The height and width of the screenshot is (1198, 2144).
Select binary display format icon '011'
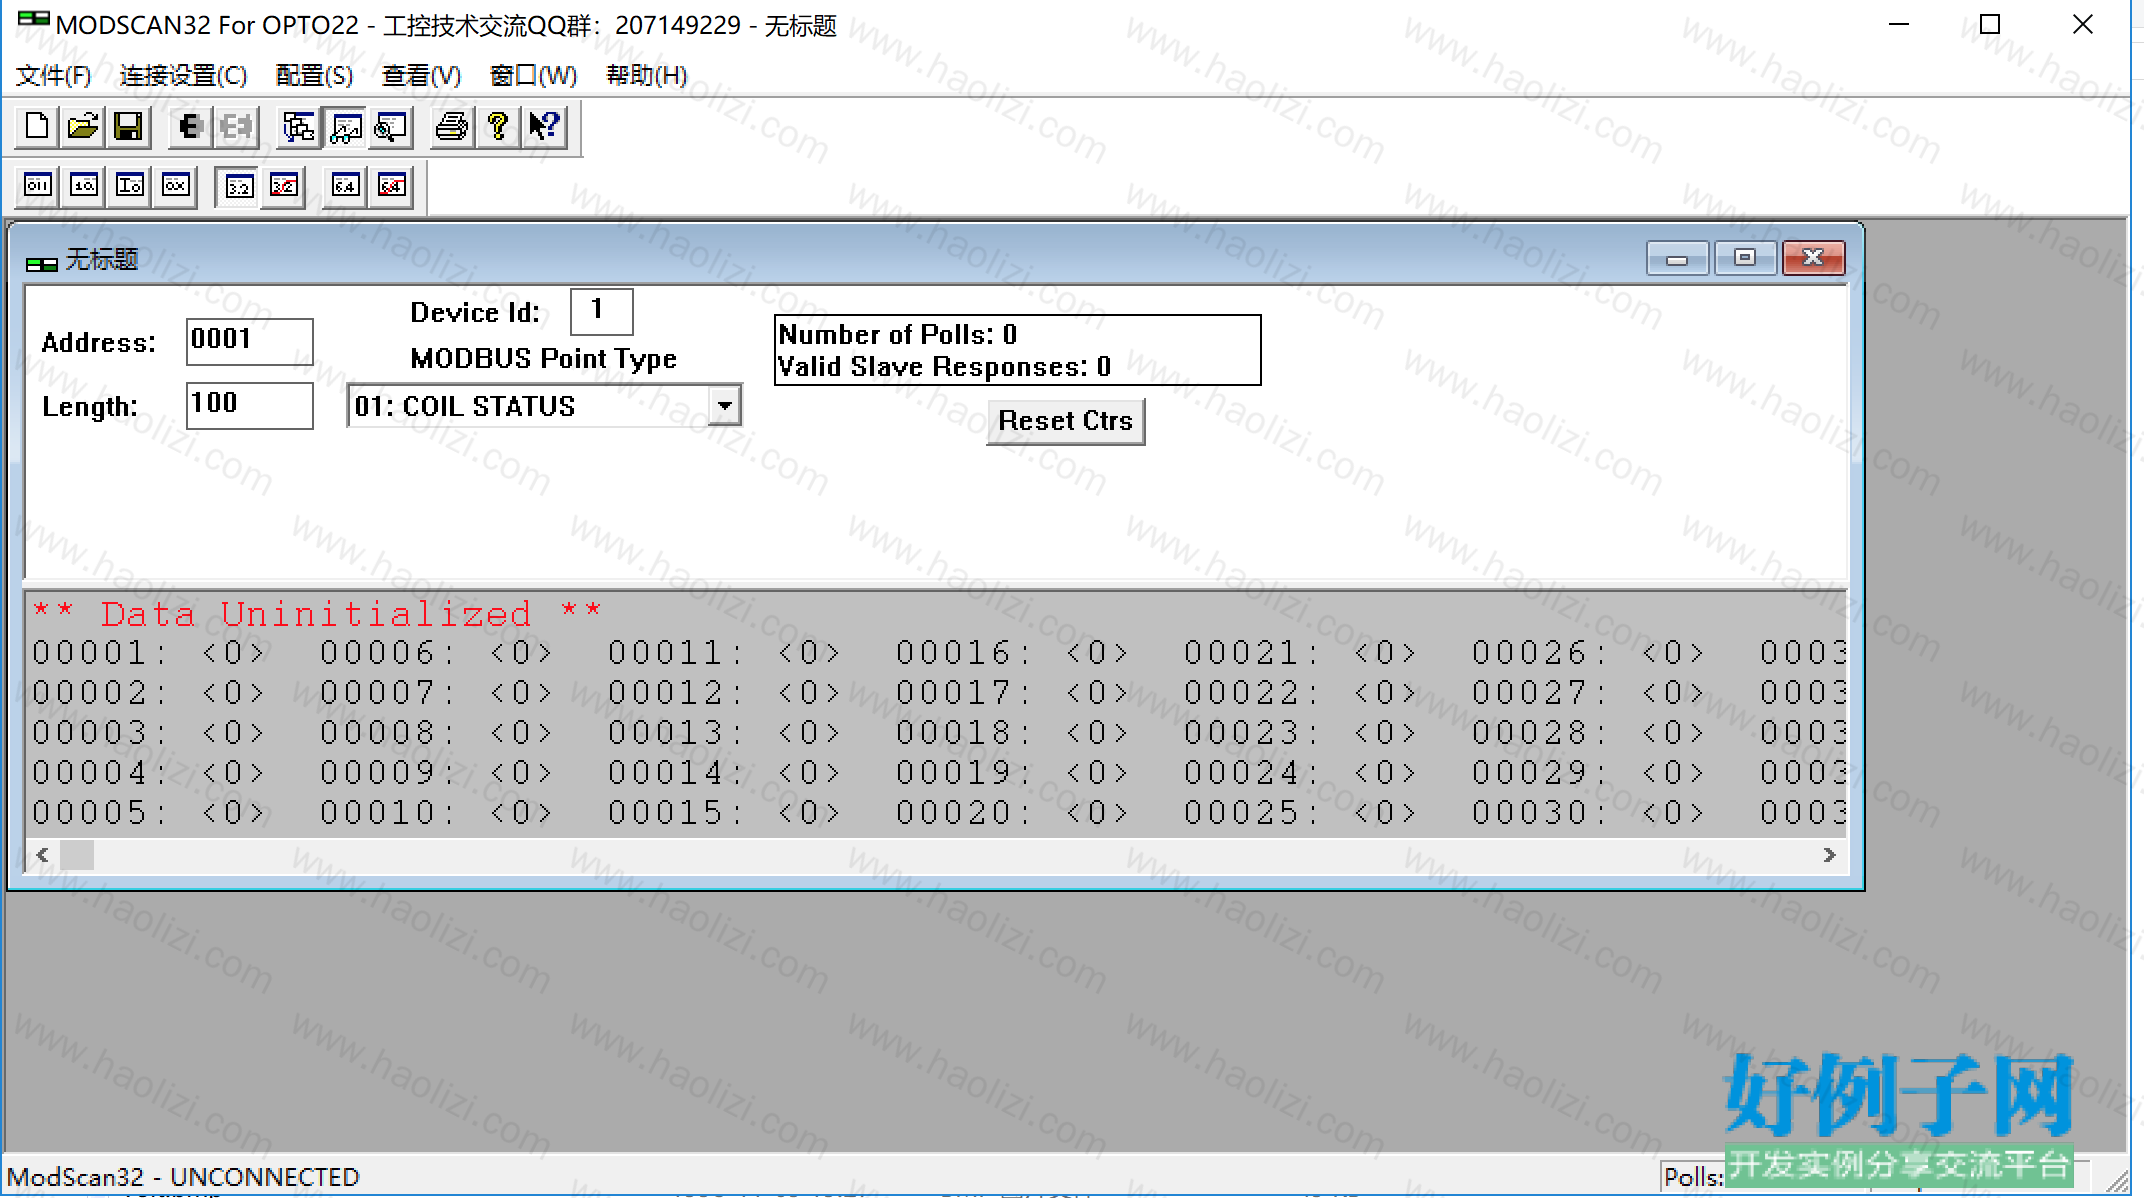38,186
